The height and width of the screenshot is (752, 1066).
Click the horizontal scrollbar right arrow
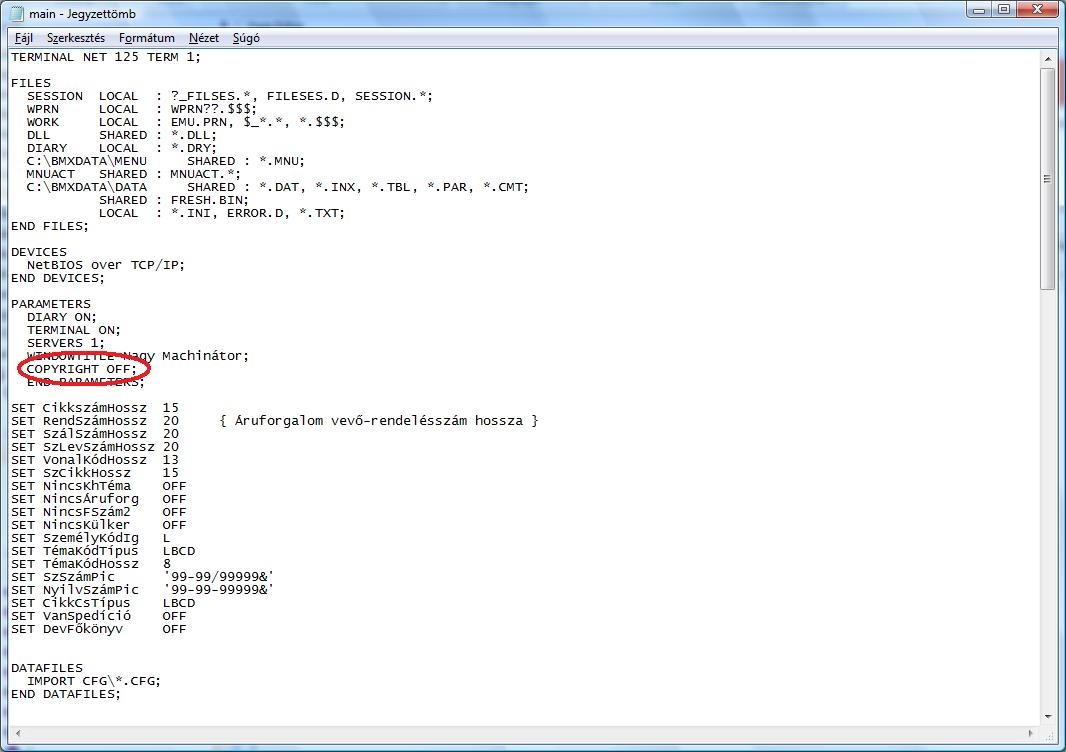pyautogui.click(x=1031, y=733)
